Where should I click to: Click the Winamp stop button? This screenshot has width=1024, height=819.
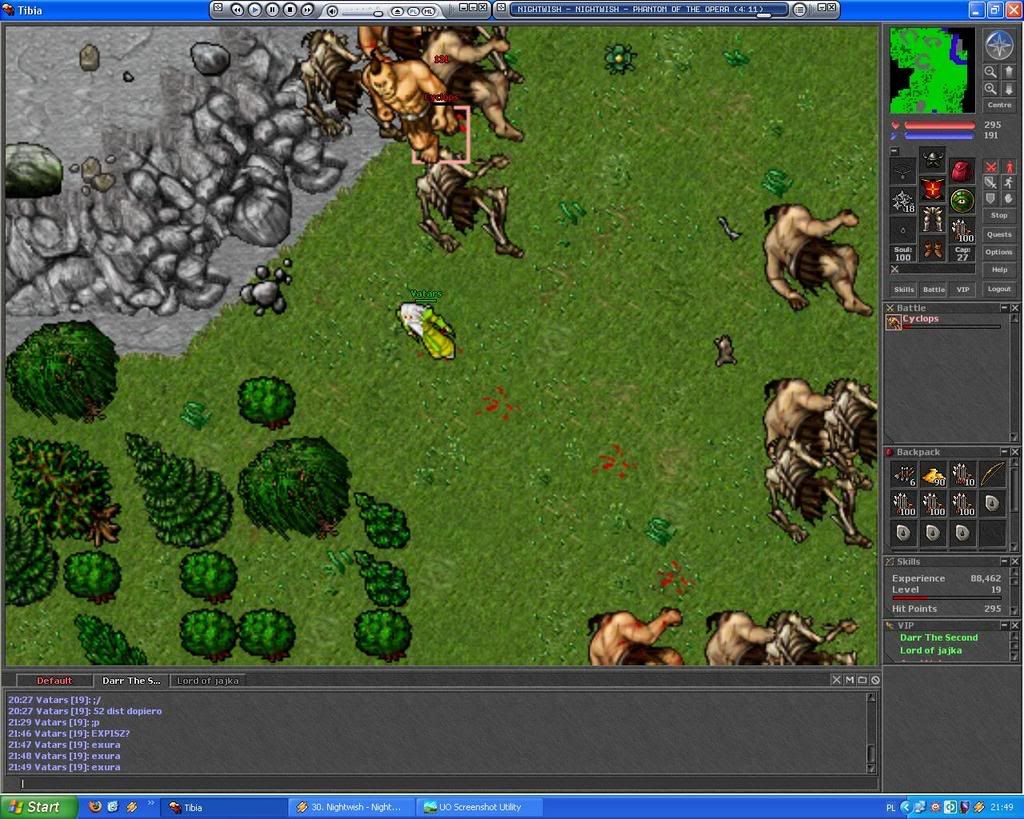[x=289, y=10]
